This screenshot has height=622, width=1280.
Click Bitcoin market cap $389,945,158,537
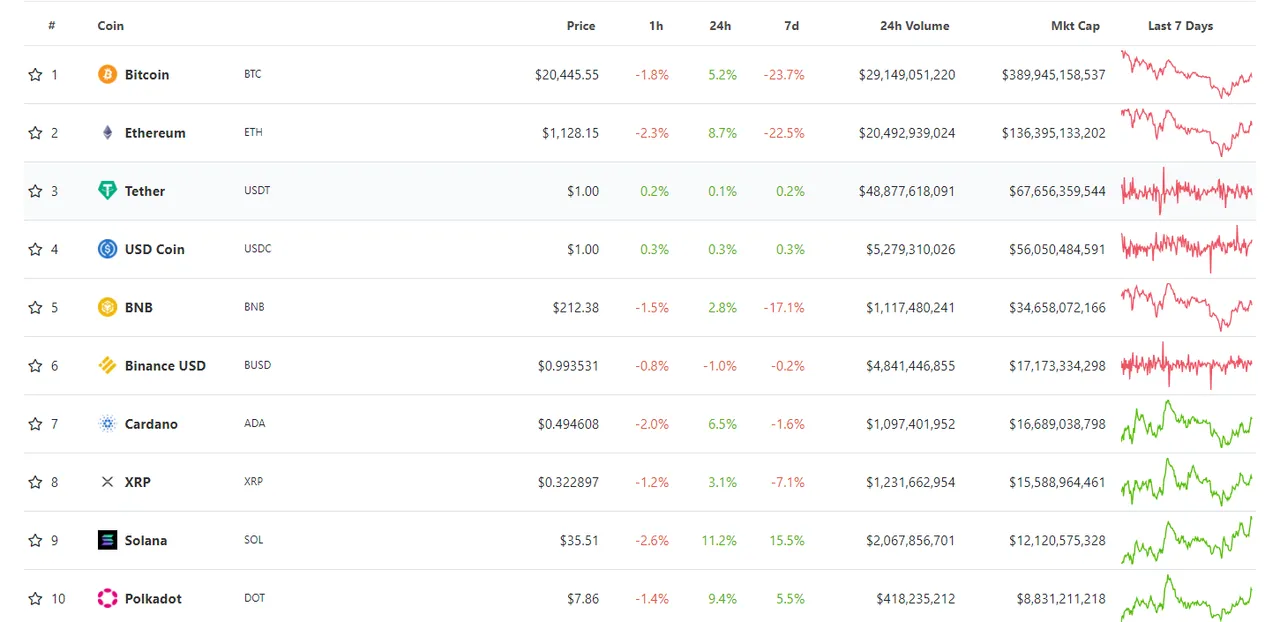(x=1054, y=74)
